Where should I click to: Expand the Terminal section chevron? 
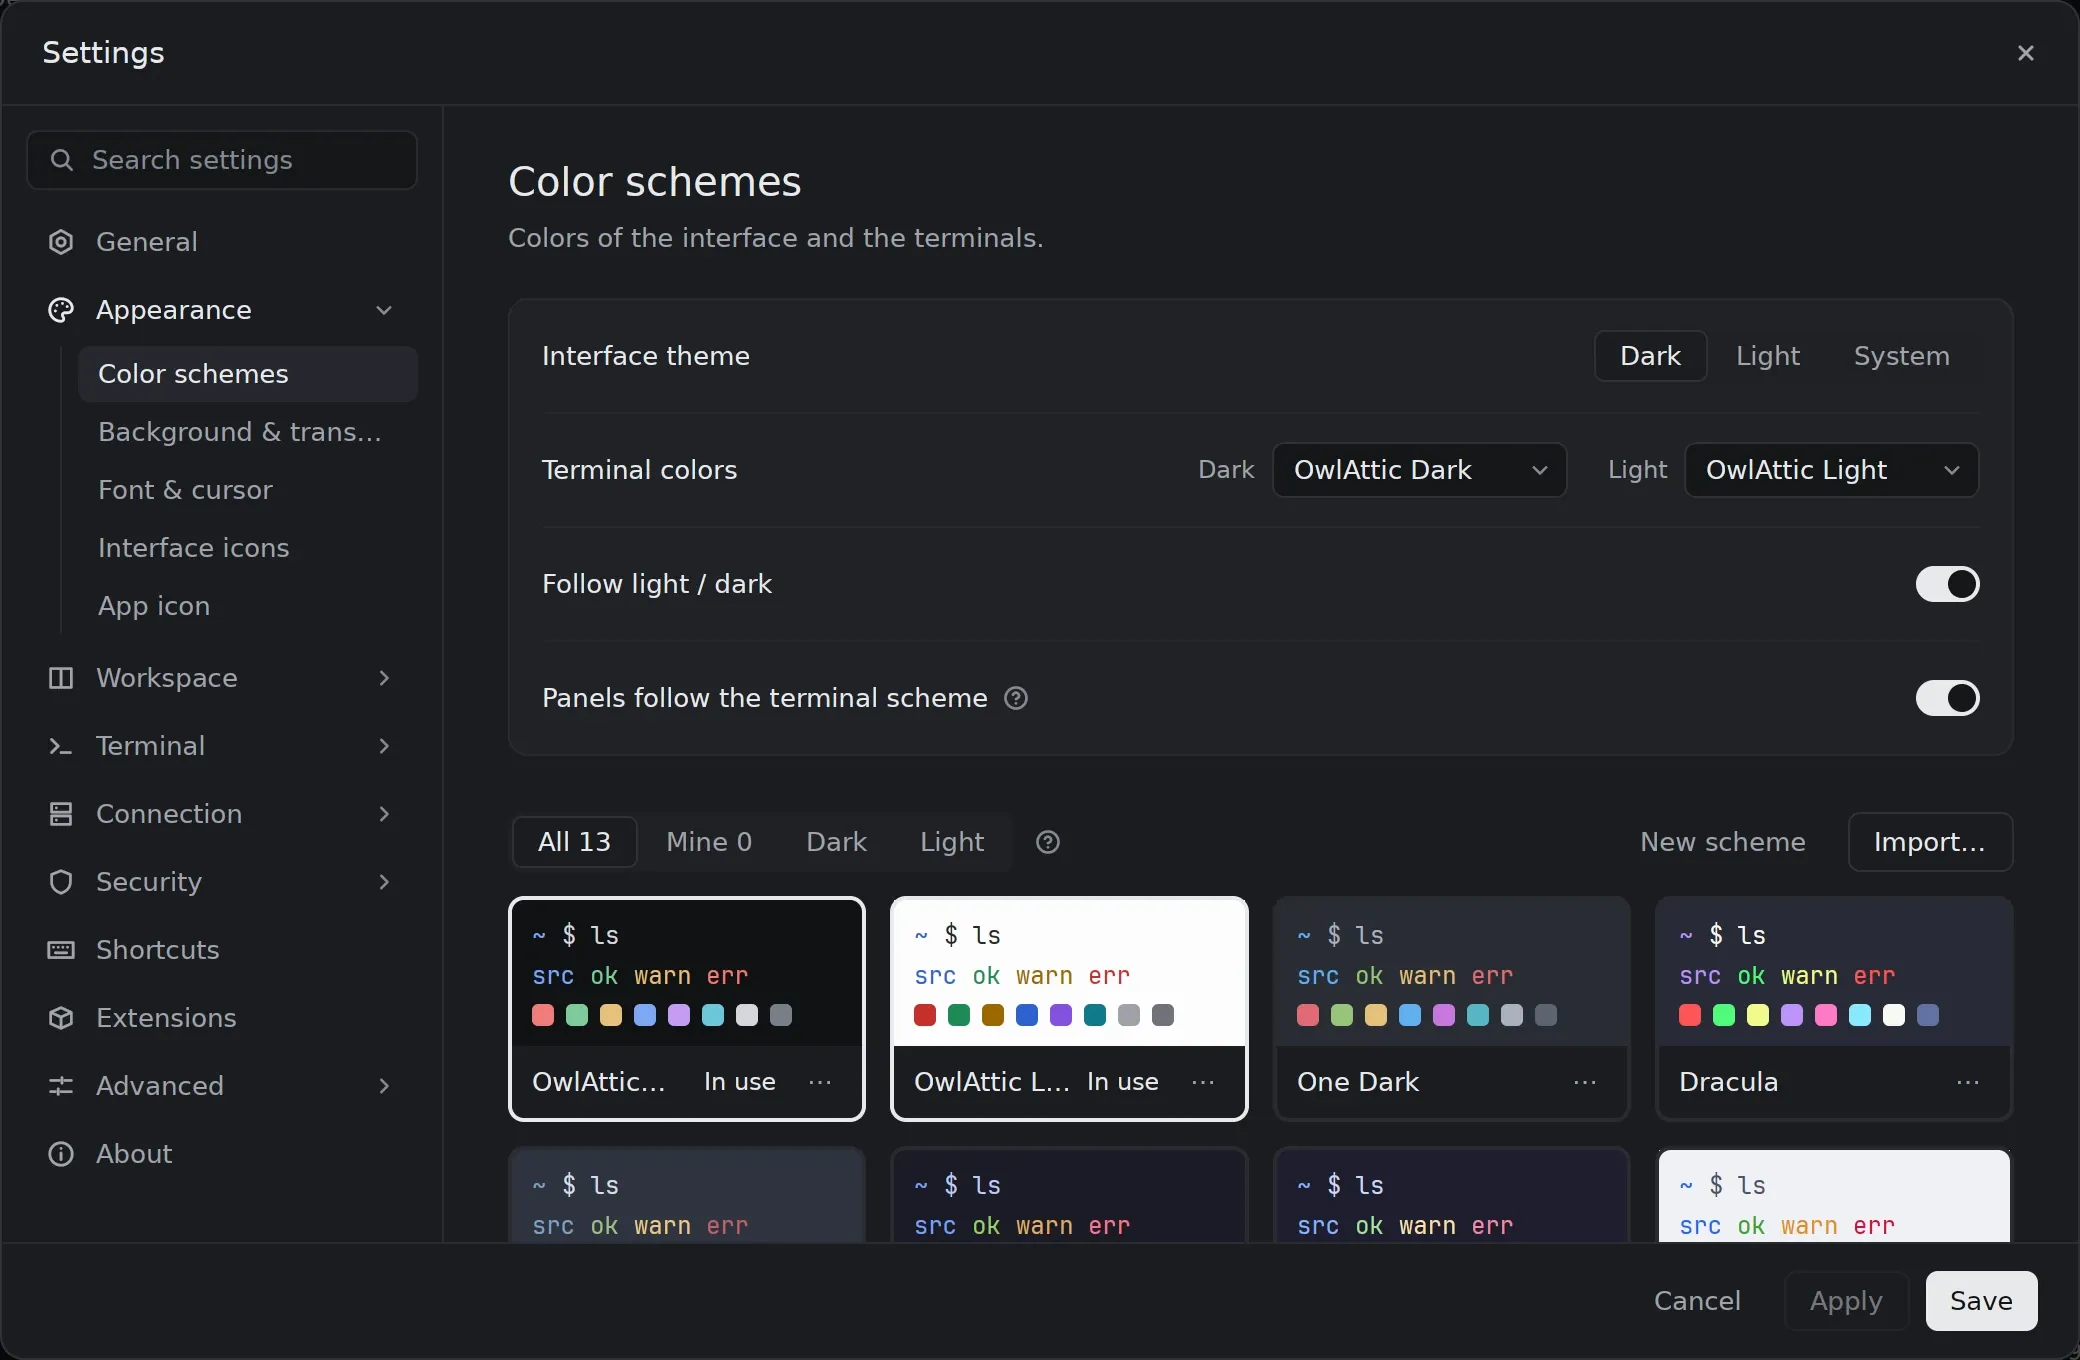384,746
